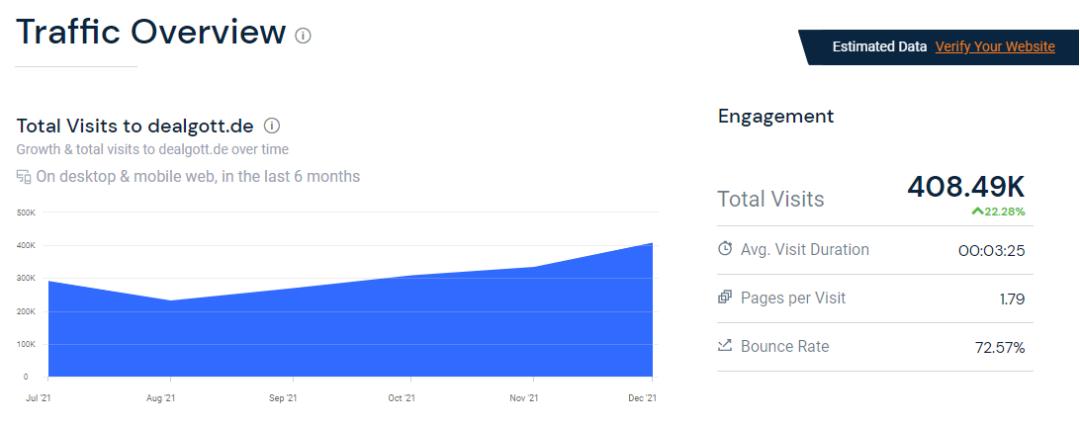Click the clock icon for Avg. Visit Duration

[x=726, y=250]
